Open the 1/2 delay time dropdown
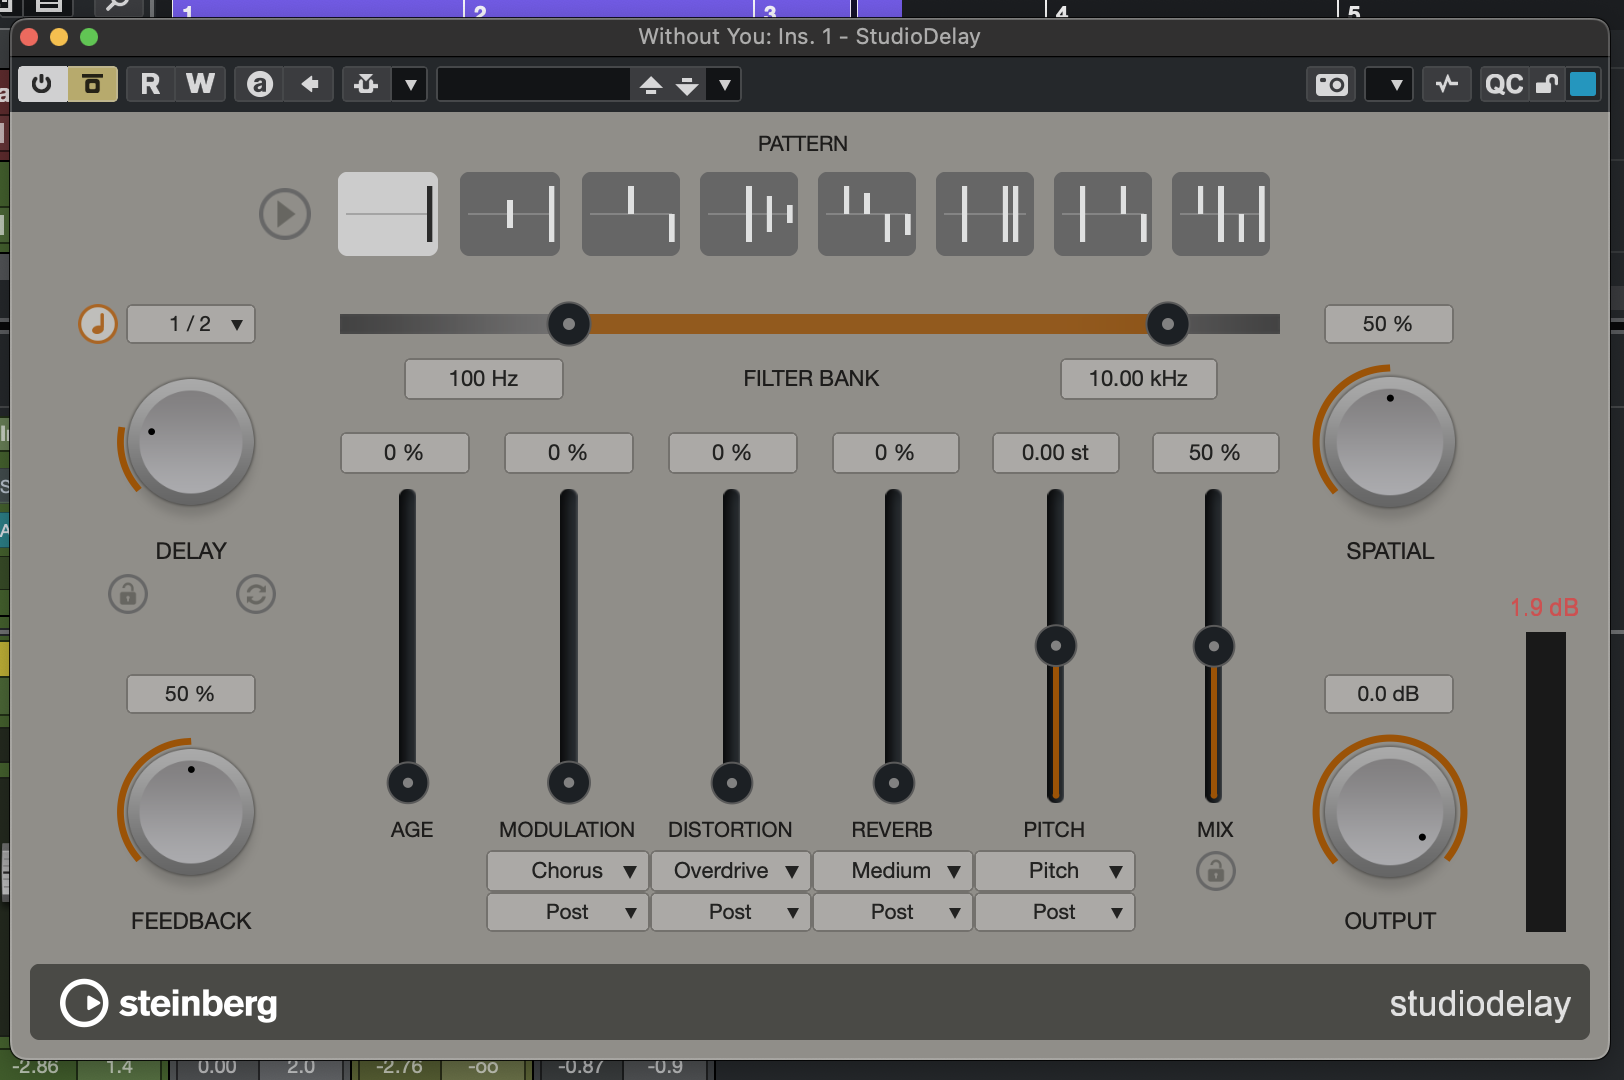1624x1080 pixels. (191, 324)
